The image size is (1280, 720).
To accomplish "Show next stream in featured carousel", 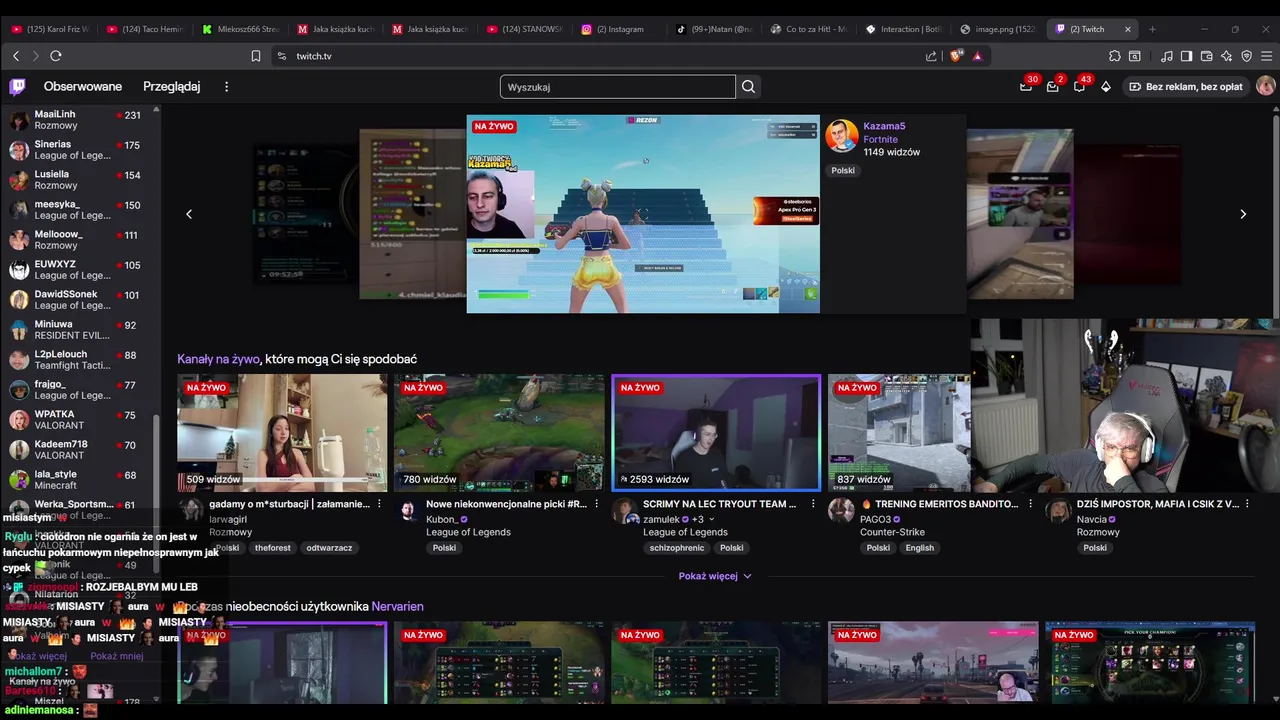I will 1243,214.
